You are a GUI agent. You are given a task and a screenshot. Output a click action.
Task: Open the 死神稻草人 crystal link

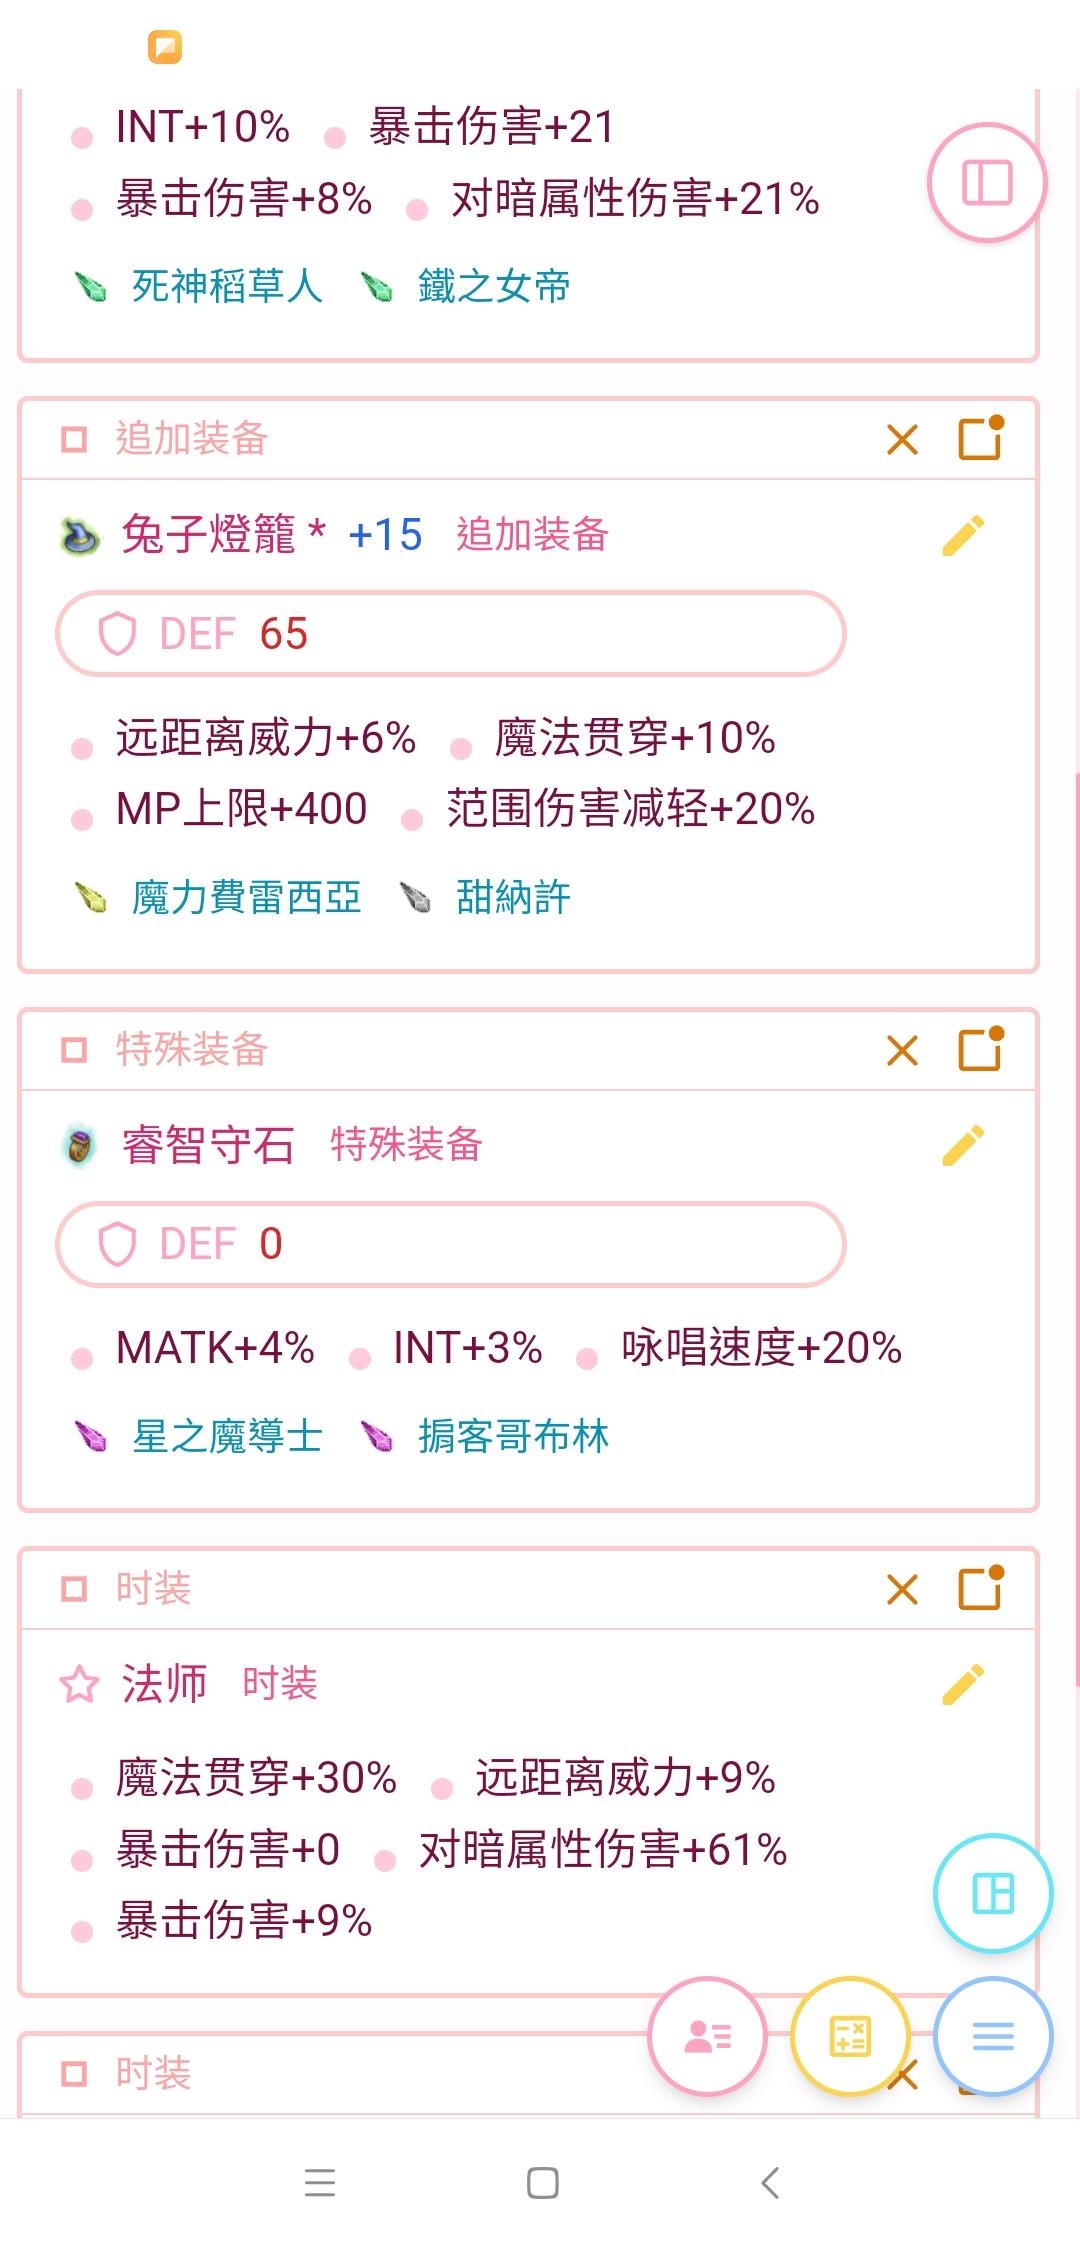pyautogui.click(x=226, y=287)
